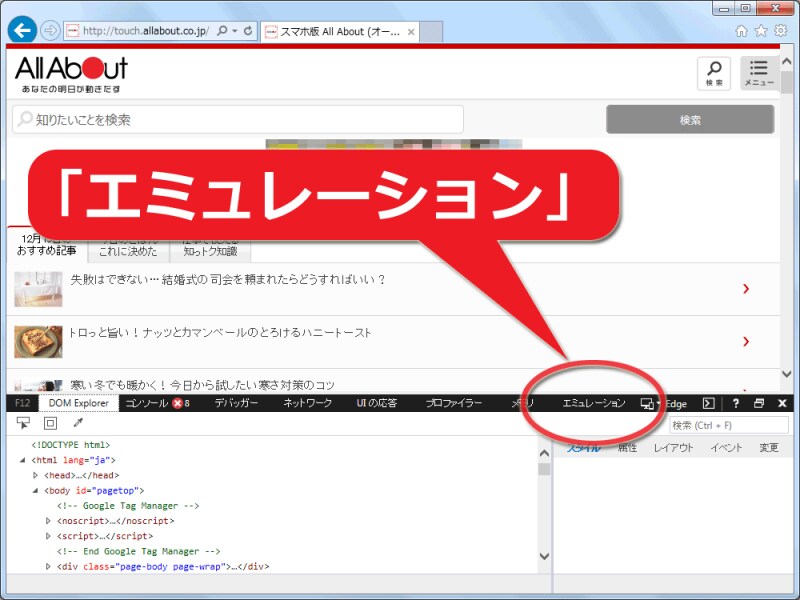Open the honey toast article link

pos(220,332)
